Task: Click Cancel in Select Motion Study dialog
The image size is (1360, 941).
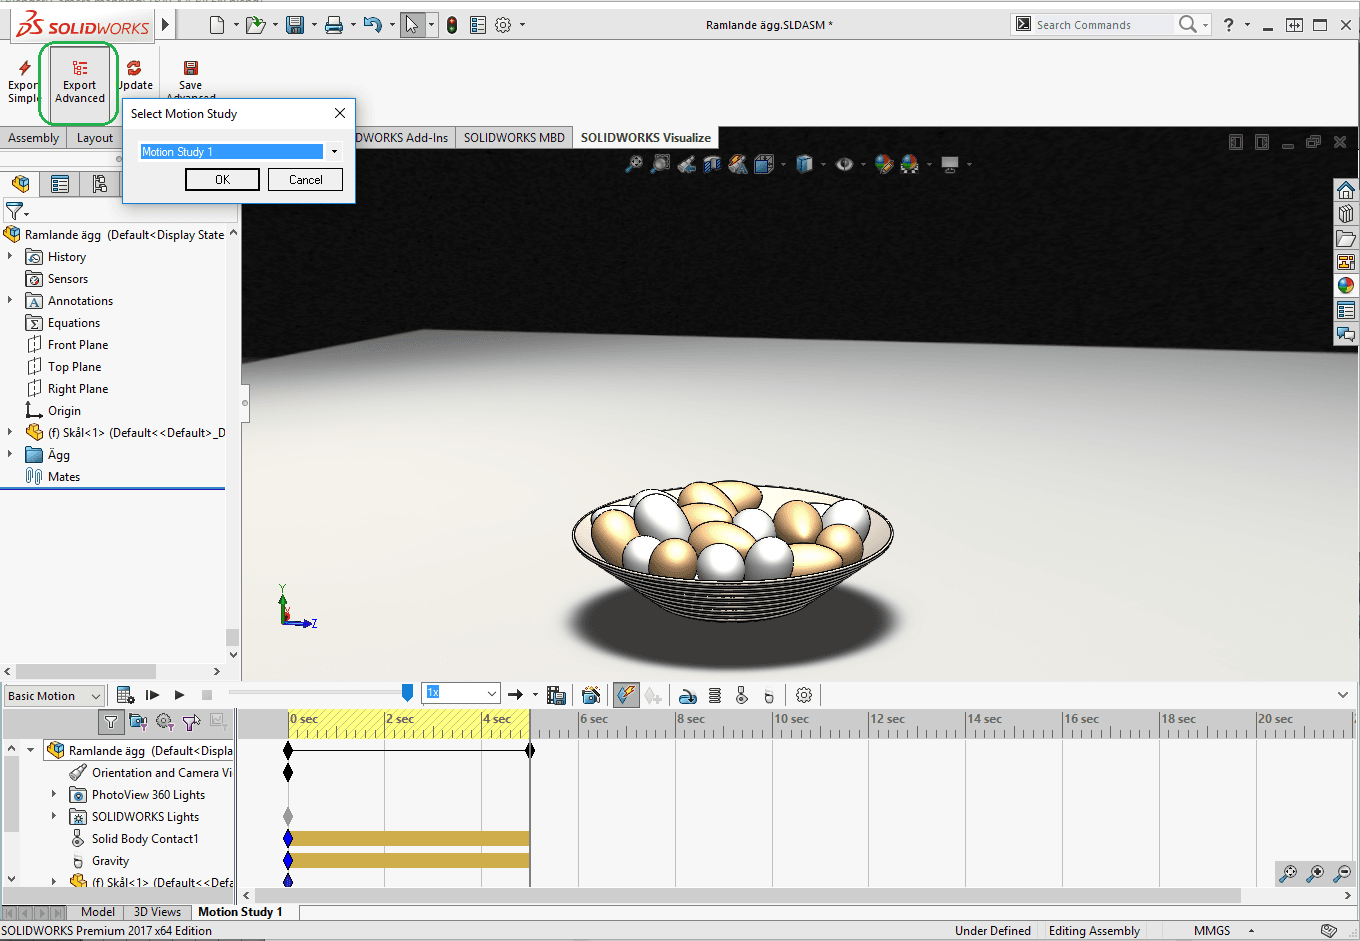Action: [x=305, y=180]
